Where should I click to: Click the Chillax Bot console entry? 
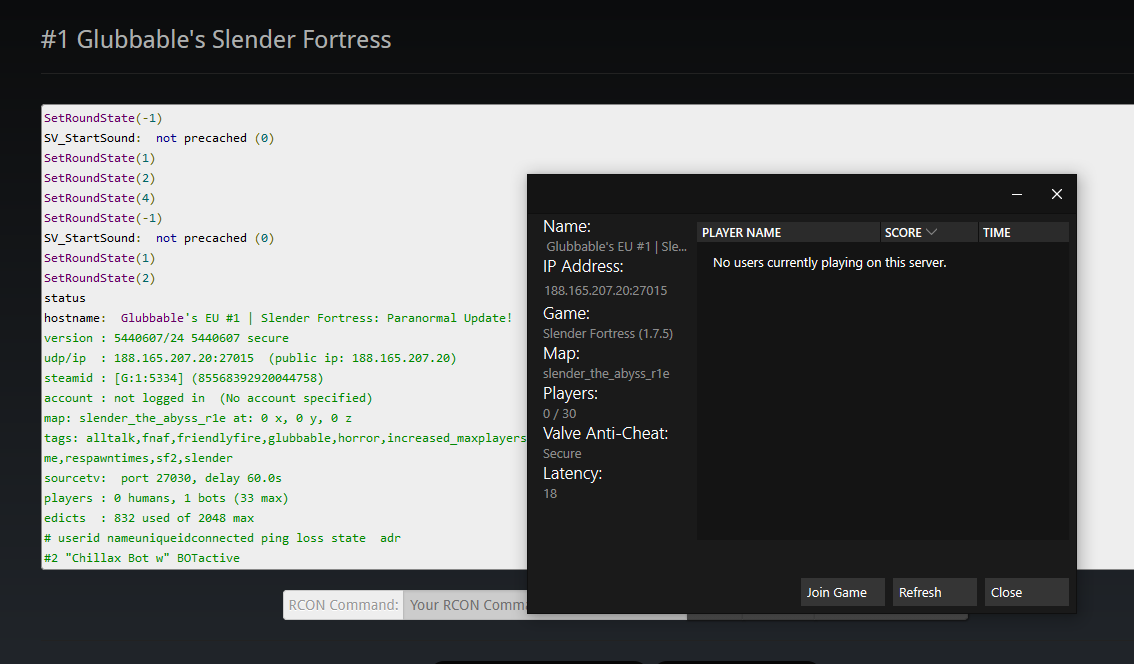(x=142, y=558)
